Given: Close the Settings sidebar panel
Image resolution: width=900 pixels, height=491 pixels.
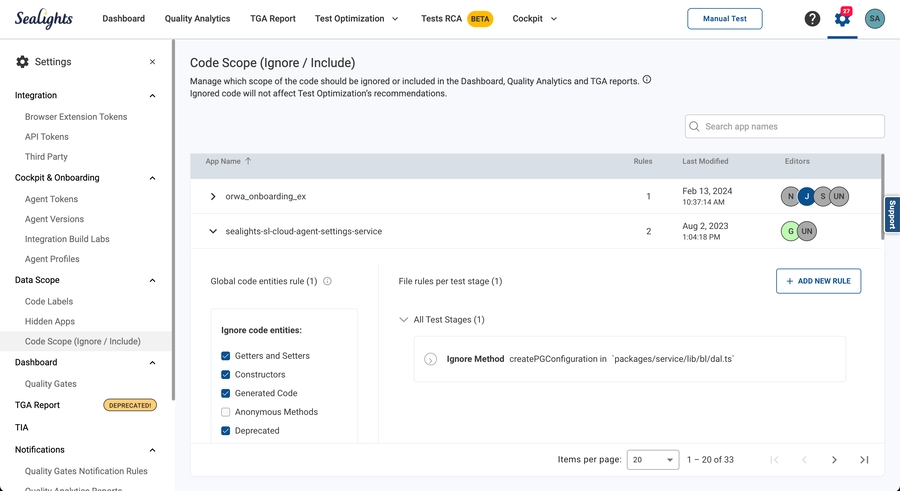Looking at the screenshot, I should point(152,62).
